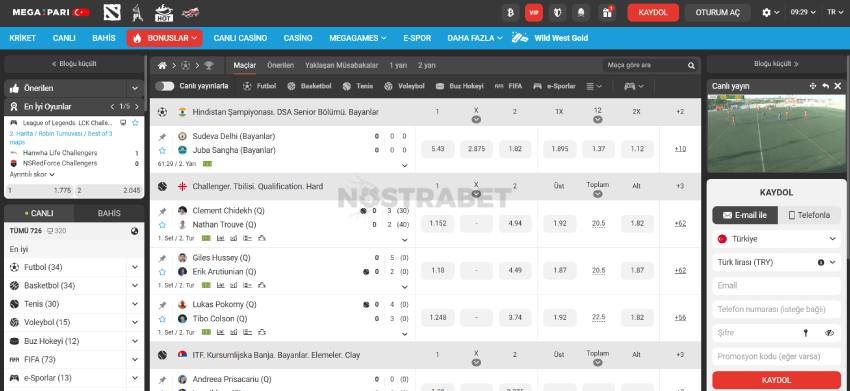The image size is (850, 391).
Task: Close the Canlı yayın panel
Action: tap(838, 86)
